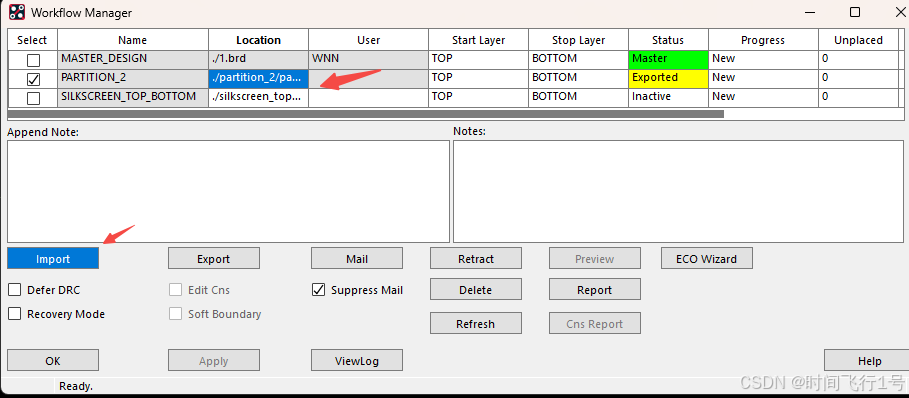
Task: Open the ViewLog button
Action: coord(357,360)
